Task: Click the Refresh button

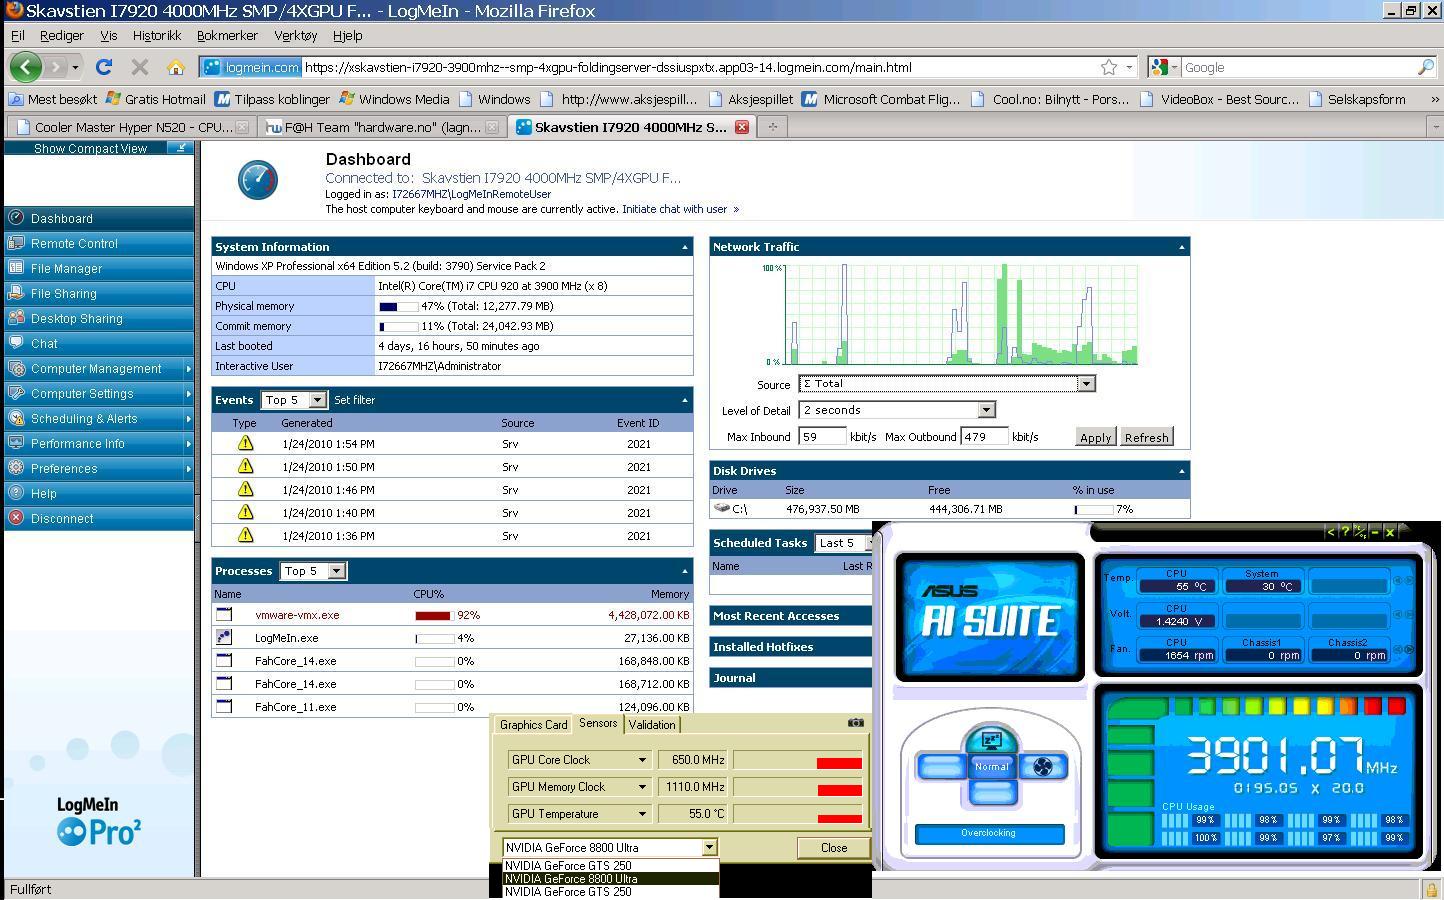Action: point(1146,437)
